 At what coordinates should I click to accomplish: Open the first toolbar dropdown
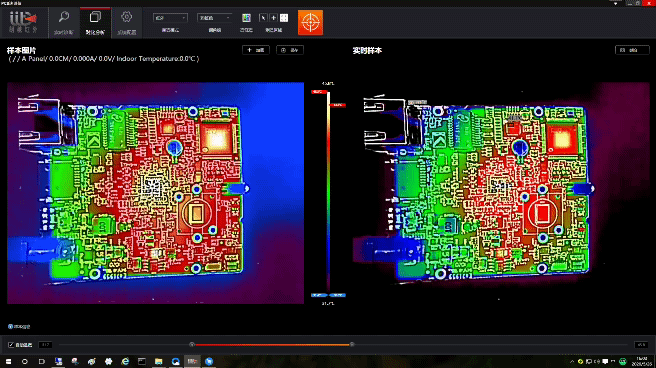click(x=170, y=18)
